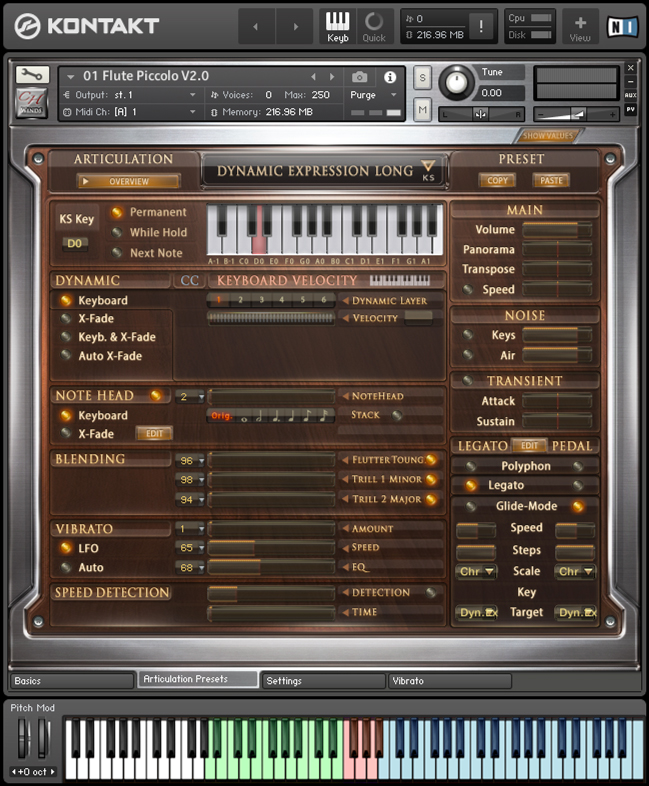
Task: Select Permanent keyswitch mode
Action: [x=117, y=213]
